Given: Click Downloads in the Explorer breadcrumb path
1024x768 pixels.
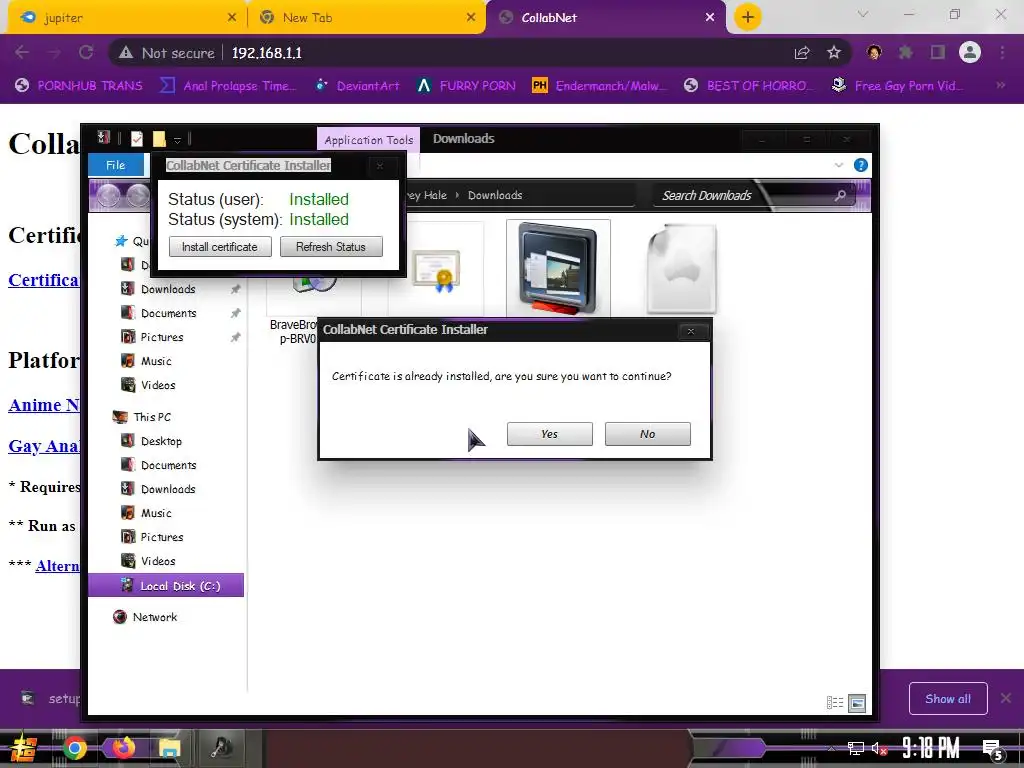Looking at the screenshot, I should [x=495, y=195].
